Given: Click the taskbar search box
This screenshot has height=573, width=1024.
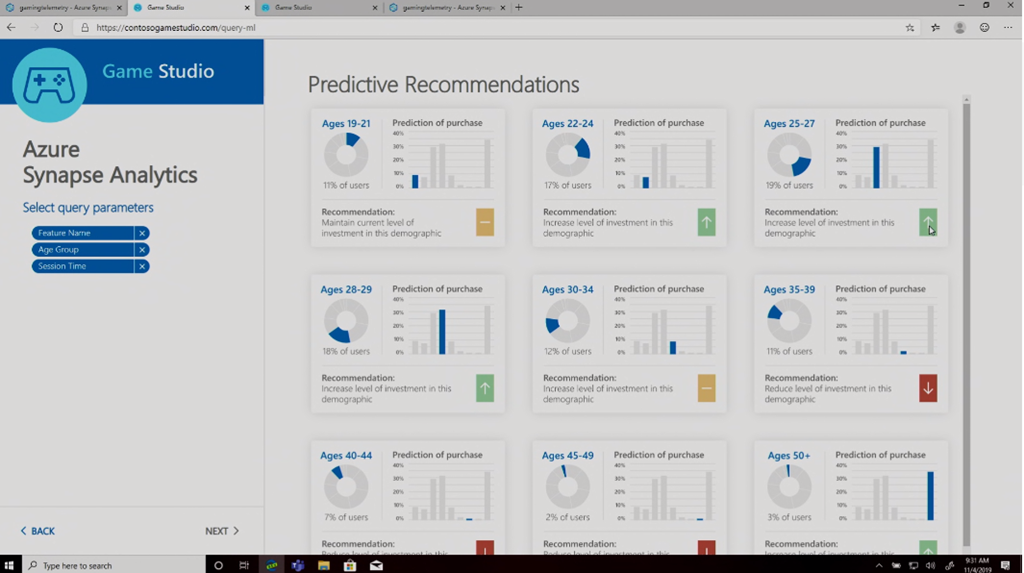Looking at the screenshot, I should 114,565.
